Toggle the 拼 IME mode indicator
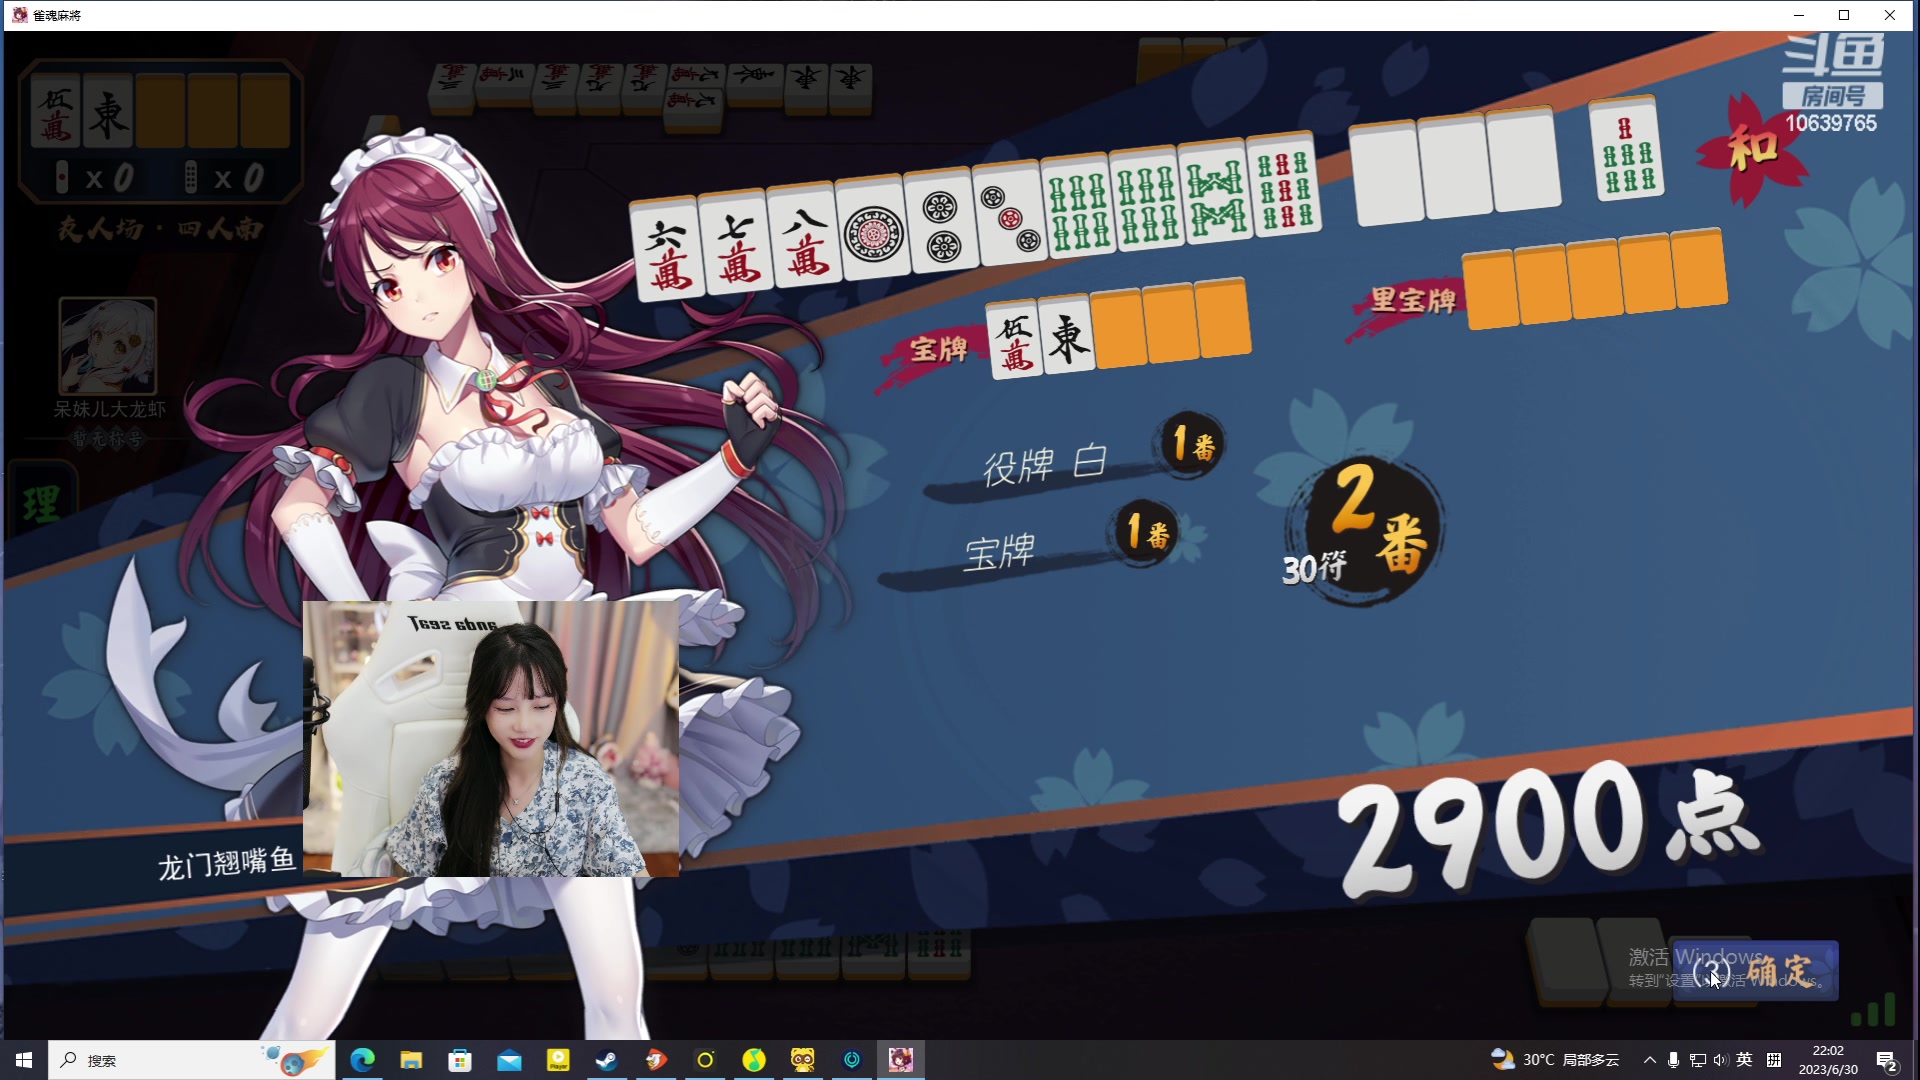Viewport: 1920px width, 1080px height. pyautogui.click(x=1774, y=1060)
